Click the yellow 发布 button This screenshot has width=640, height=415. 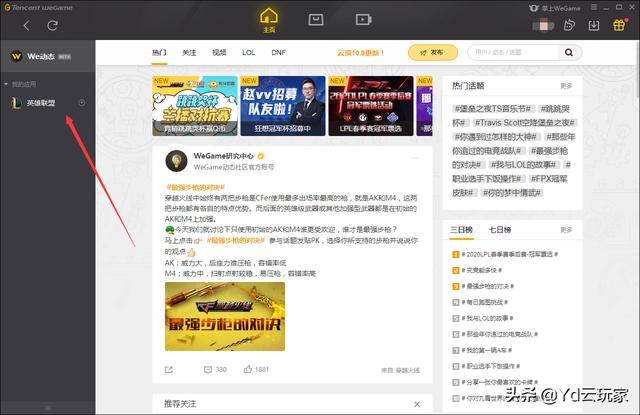pyautogui.click(x=433, y=52)
